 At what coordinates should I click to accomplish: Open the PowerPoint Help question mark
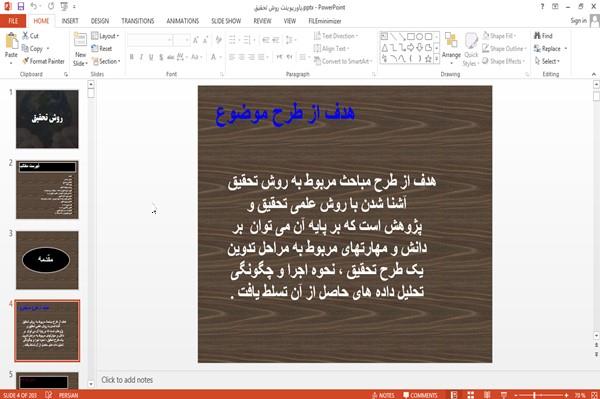(x=542, y=7)
